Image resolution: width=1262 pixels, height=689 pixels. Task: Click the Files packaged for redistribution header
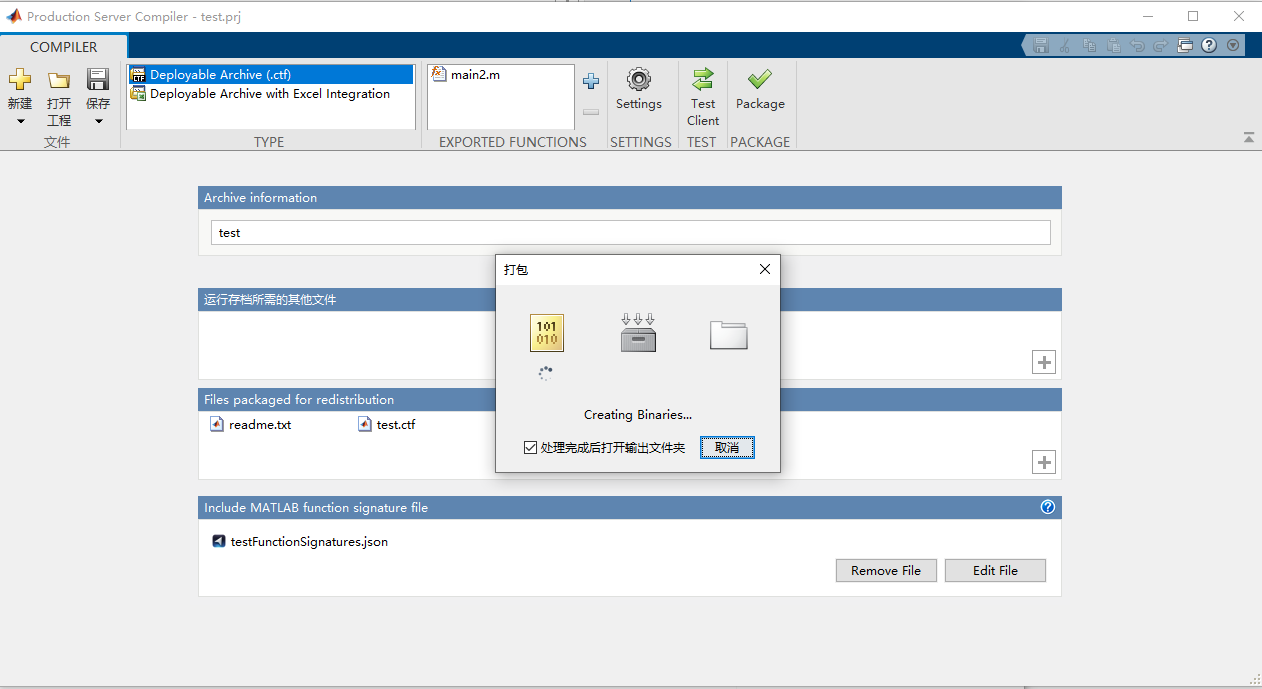(x=630, y=400)
